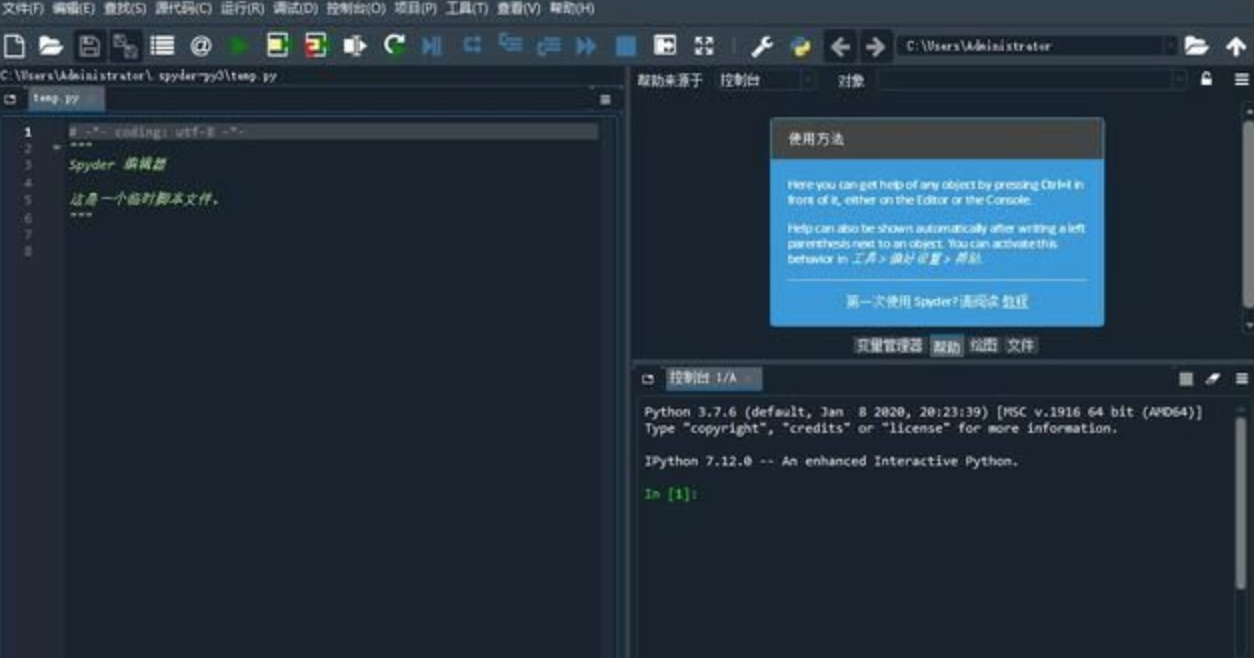The image size is (1254, 658).
Task: Close the temp.py editor tab
Action: click(x=90, y=99)
